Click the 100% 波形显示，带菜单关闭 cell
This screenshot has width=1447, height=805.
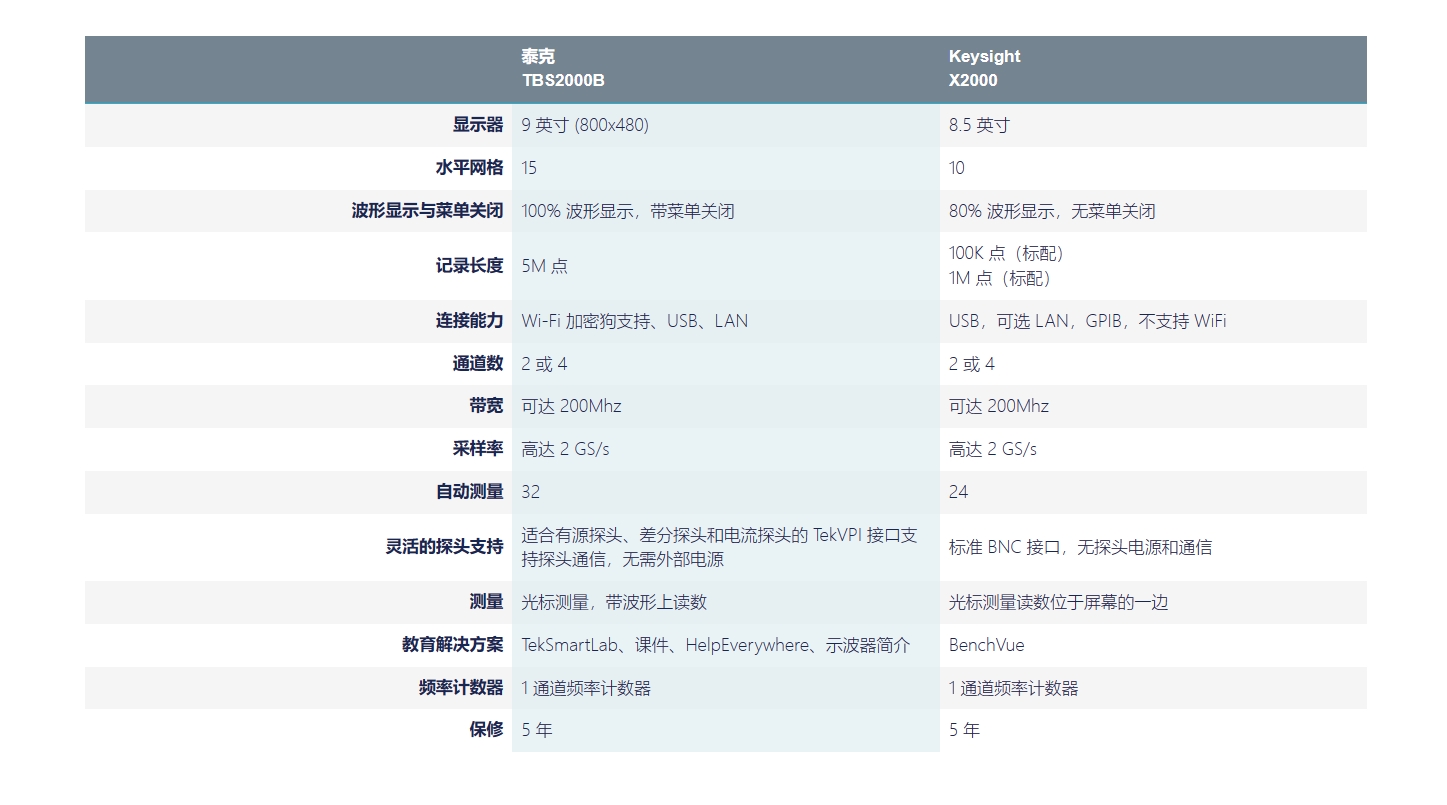[x=628, y=211]
